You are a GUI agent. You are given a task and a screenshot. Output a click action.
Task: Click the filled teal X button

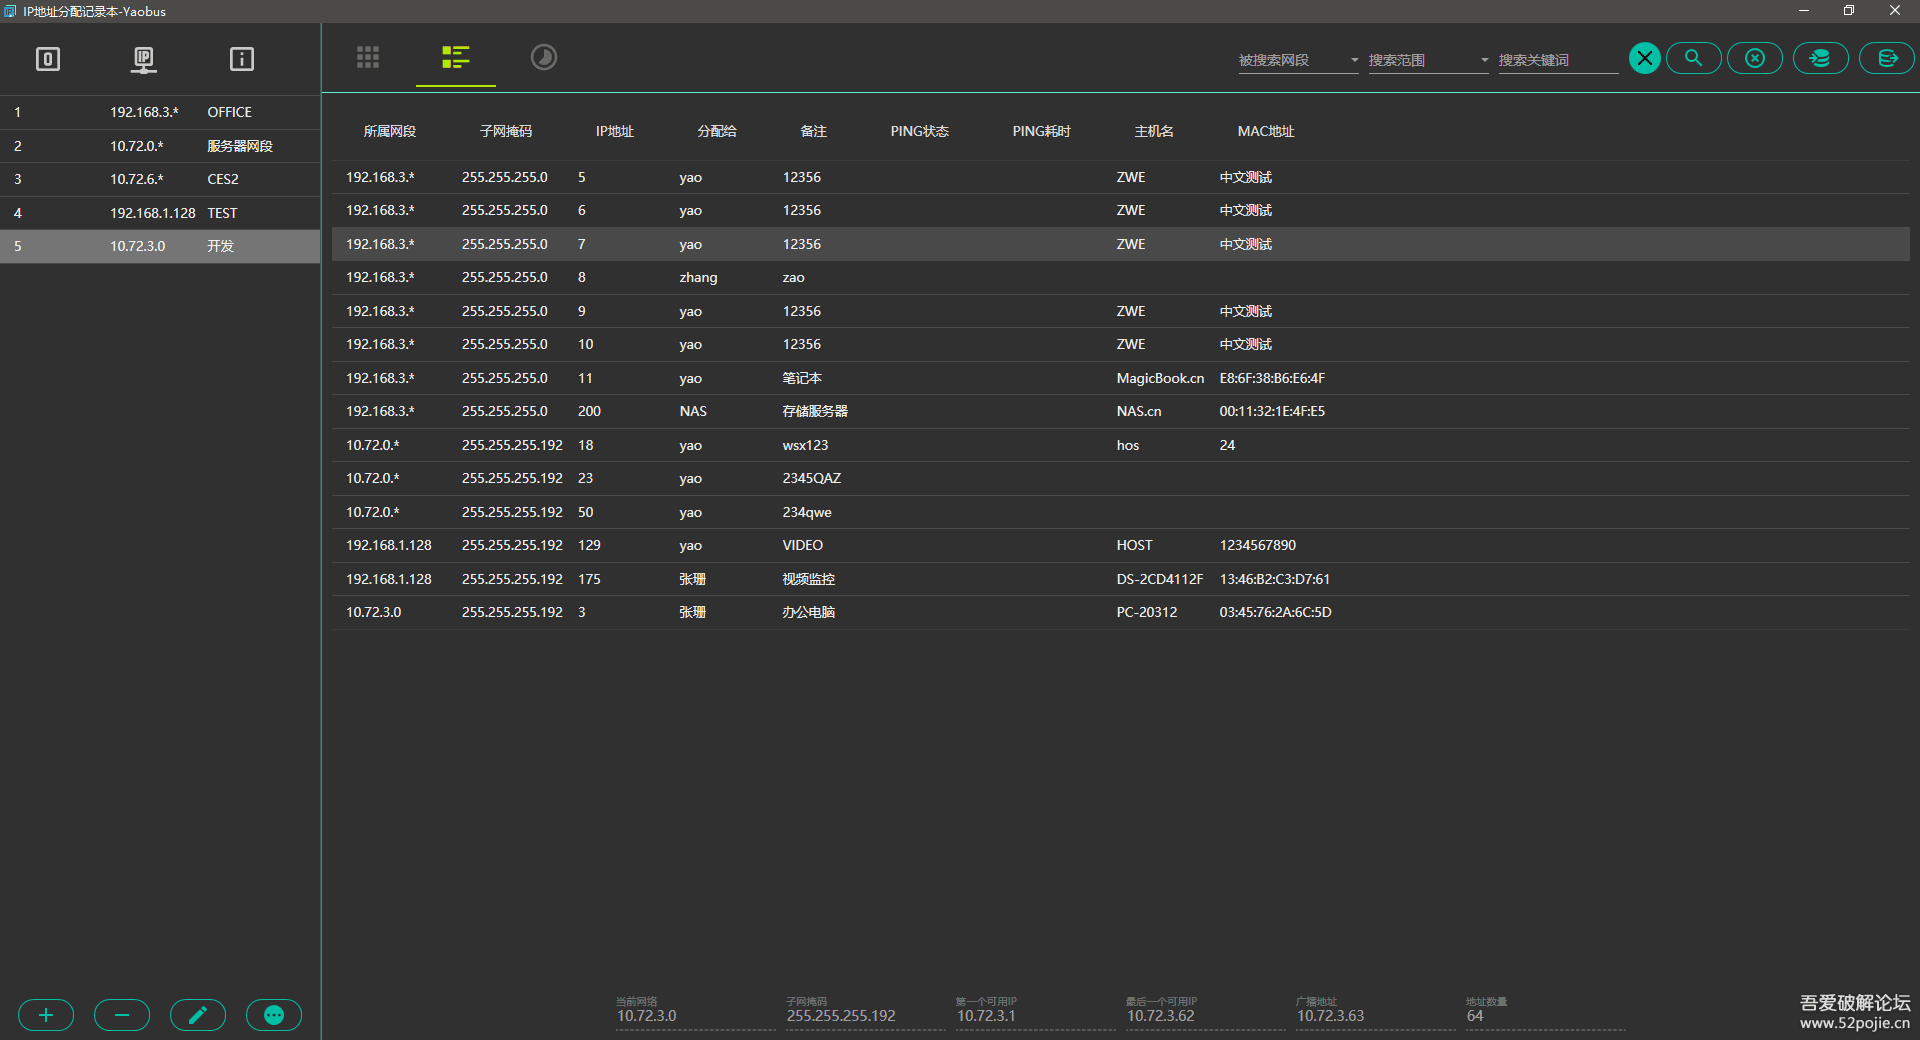coord(1645,58)
